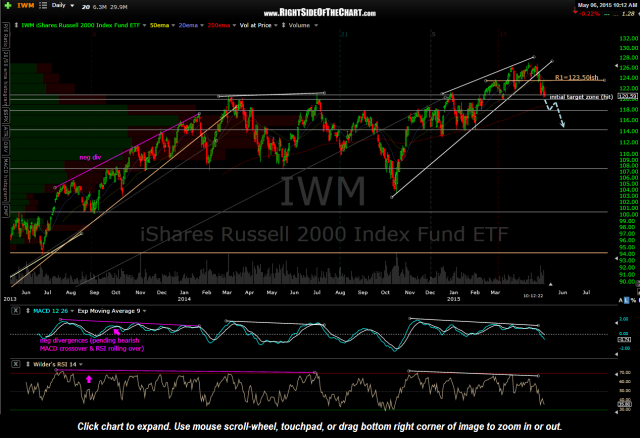Click the green plus add icon

8,6
